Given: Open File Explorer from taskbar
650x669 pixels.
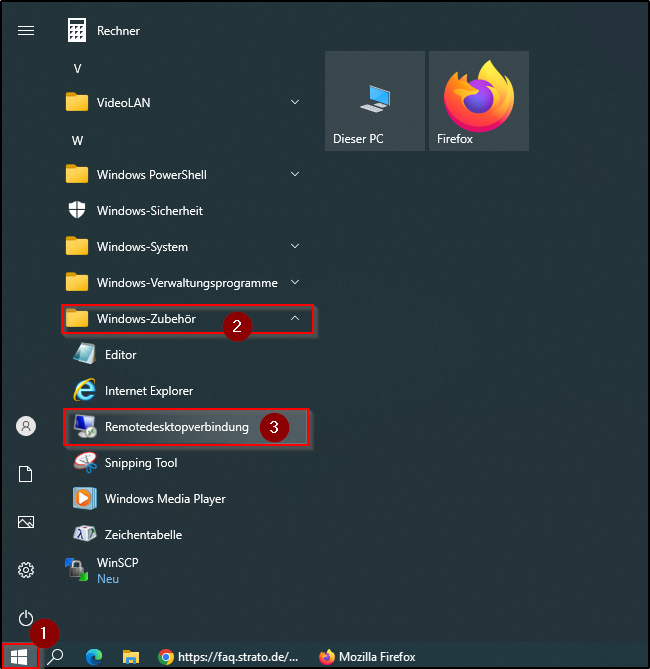Looking at the screenshot, I should [131, 657].
